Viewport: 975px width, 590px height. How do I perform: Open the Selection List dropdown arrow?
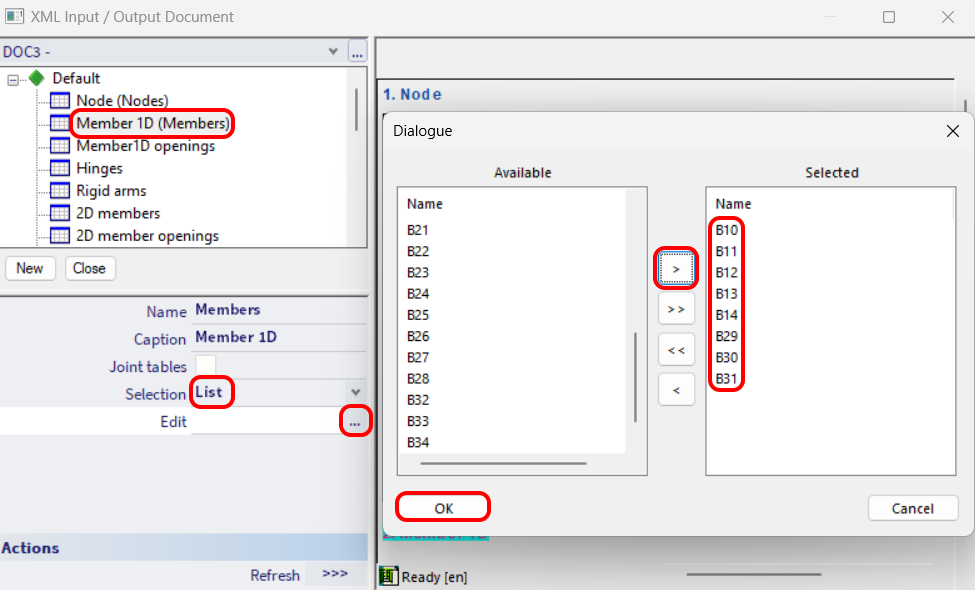[356, 392]
